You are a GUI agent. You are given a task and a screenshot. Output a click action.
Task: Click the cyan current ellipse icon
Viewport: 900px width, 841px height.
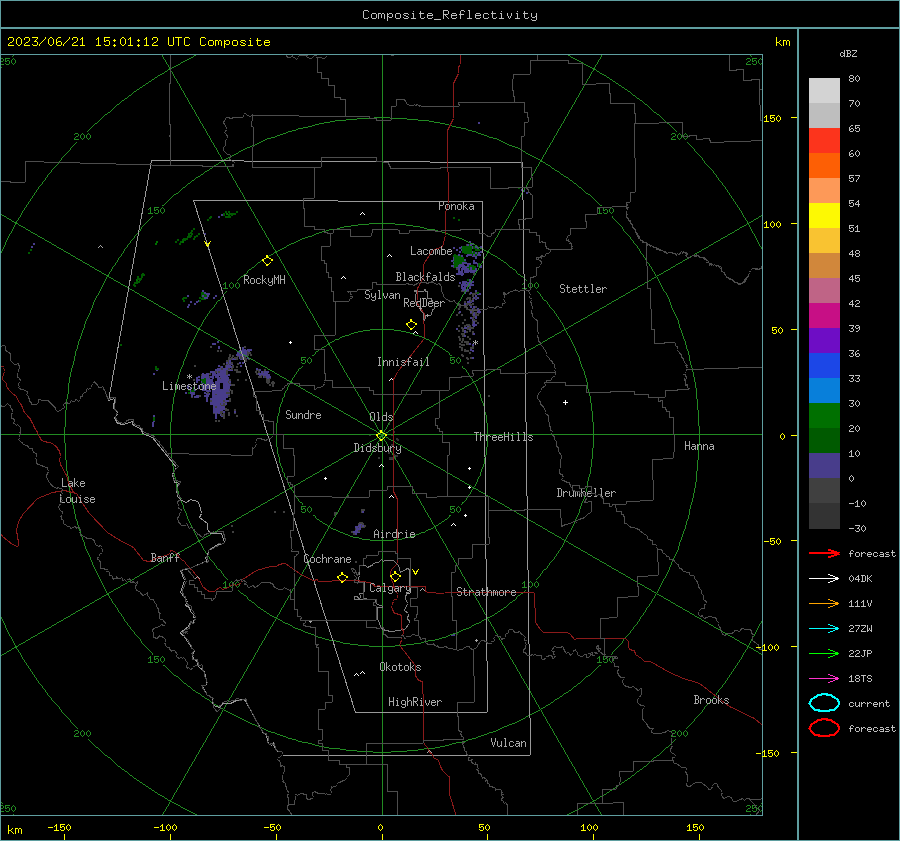pos(824,703)
